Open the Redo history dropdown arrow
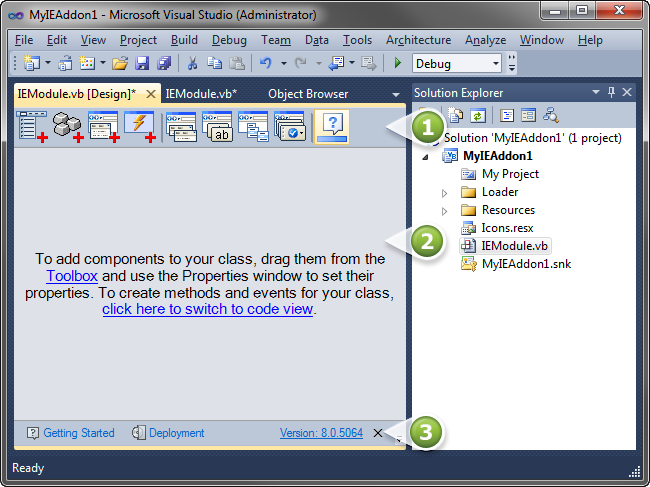This screenshot has height=487, width=650. click(319, 63)
